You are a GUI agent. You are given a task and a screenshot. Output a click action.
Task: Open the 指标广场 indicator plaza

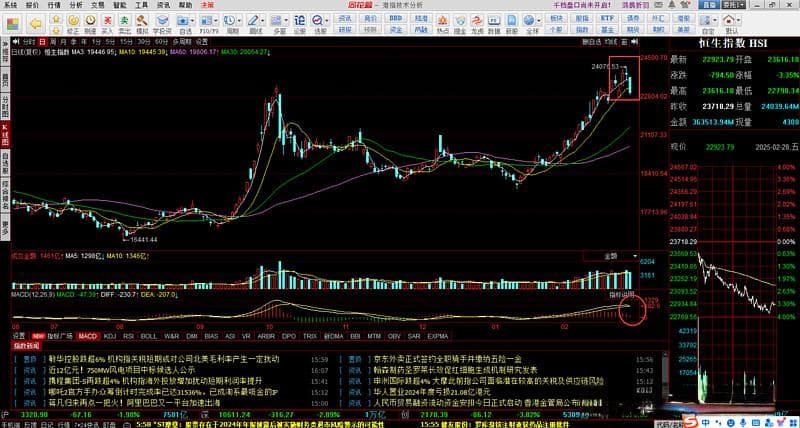(60, 336)
